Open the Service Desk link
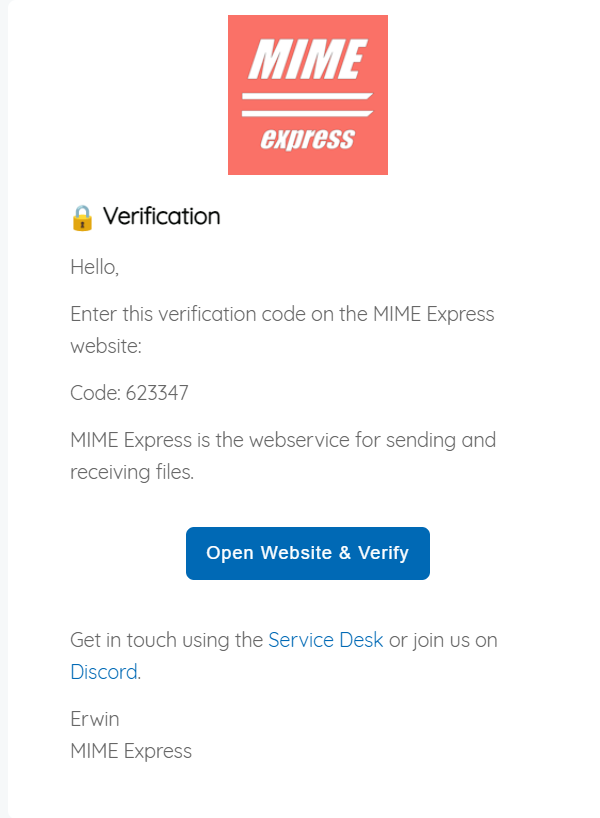Screen dimensions: 600x818 325,640
